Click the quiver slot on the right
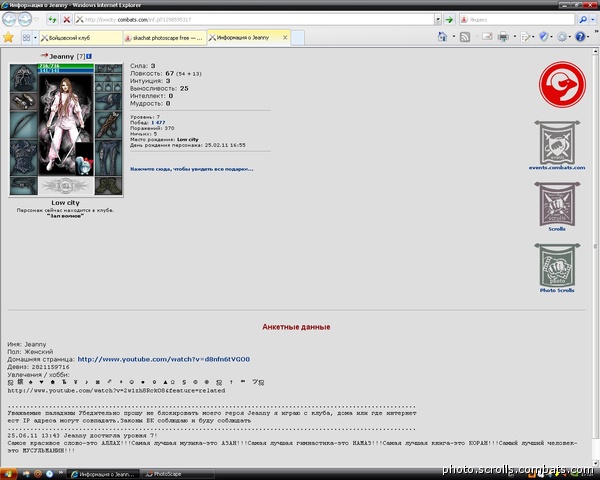 108,125
